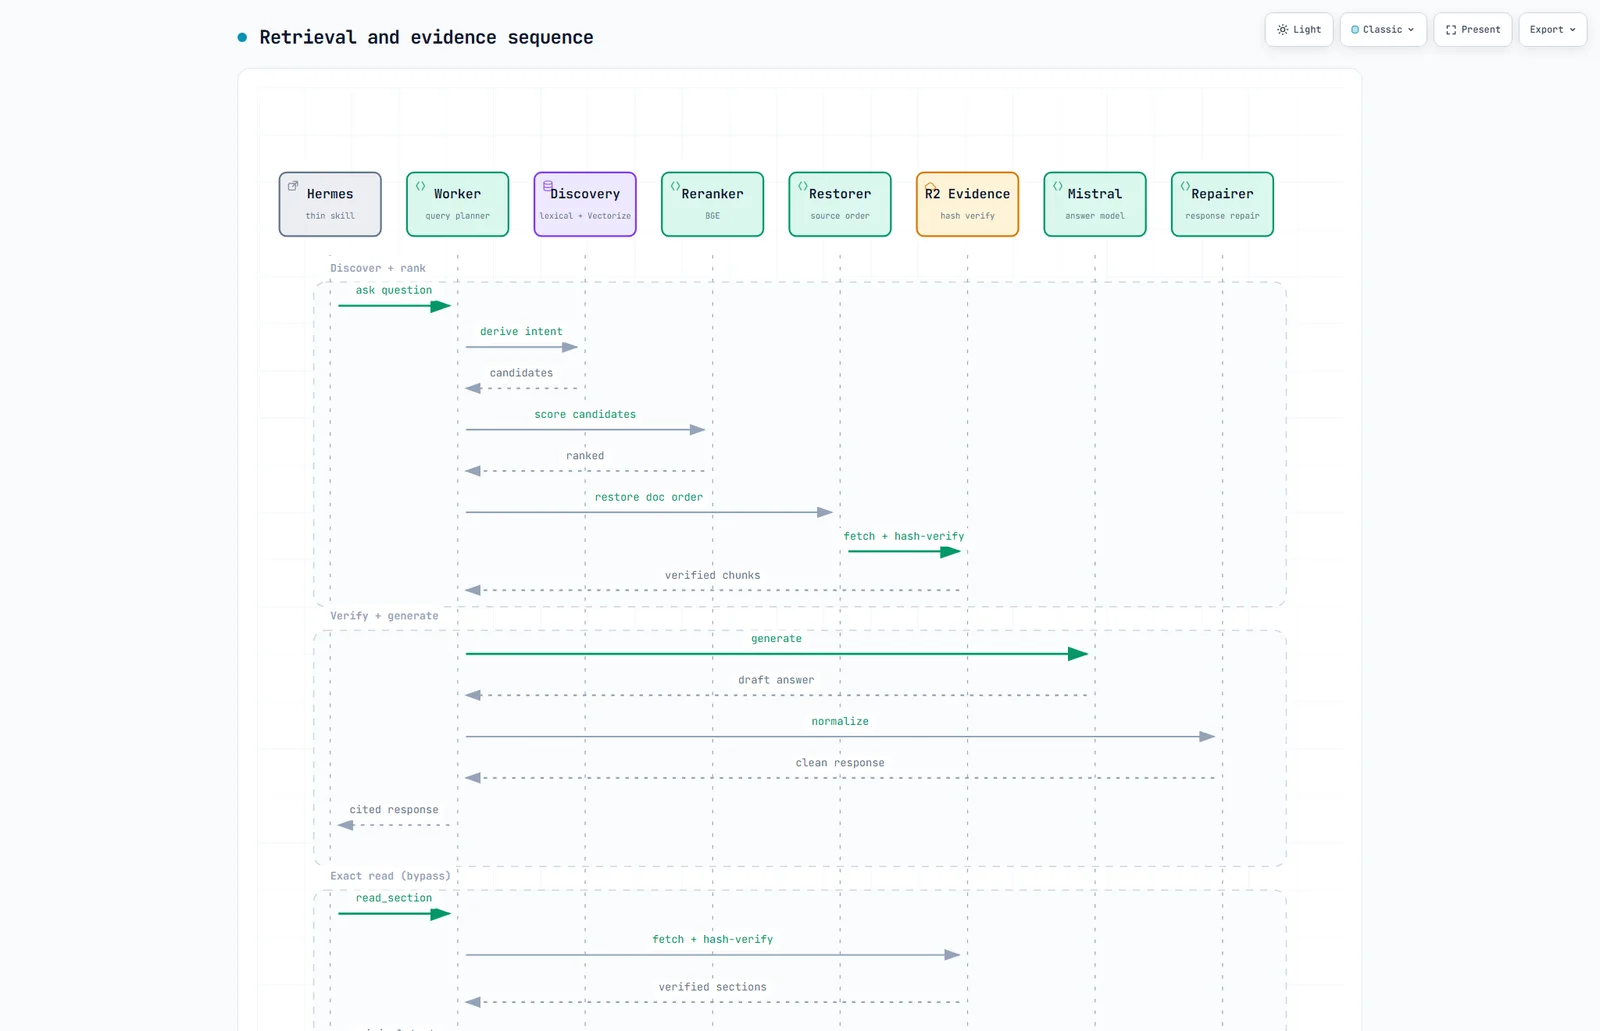Click the code icon on Mistral node
Image resolution: width=1600 pixels, height=1031 pixels.
tap(1058, 186)
